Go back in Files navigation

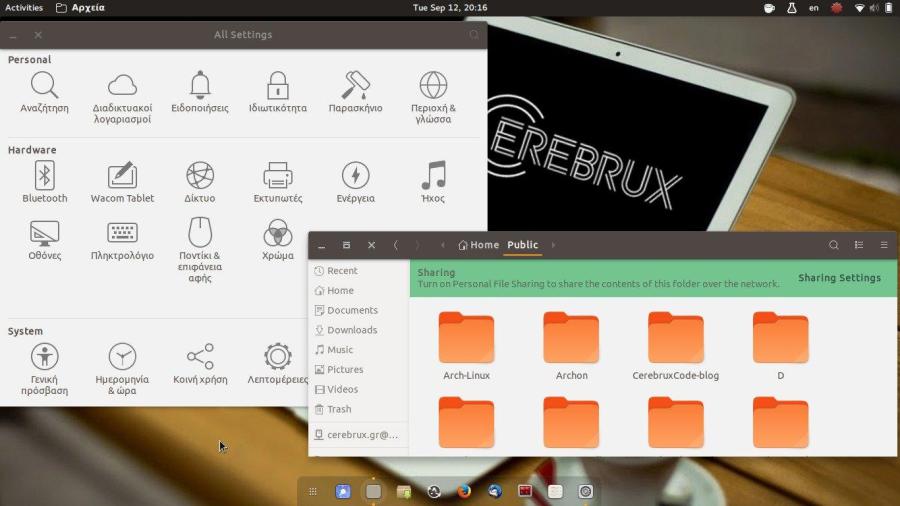coord(395,245)
